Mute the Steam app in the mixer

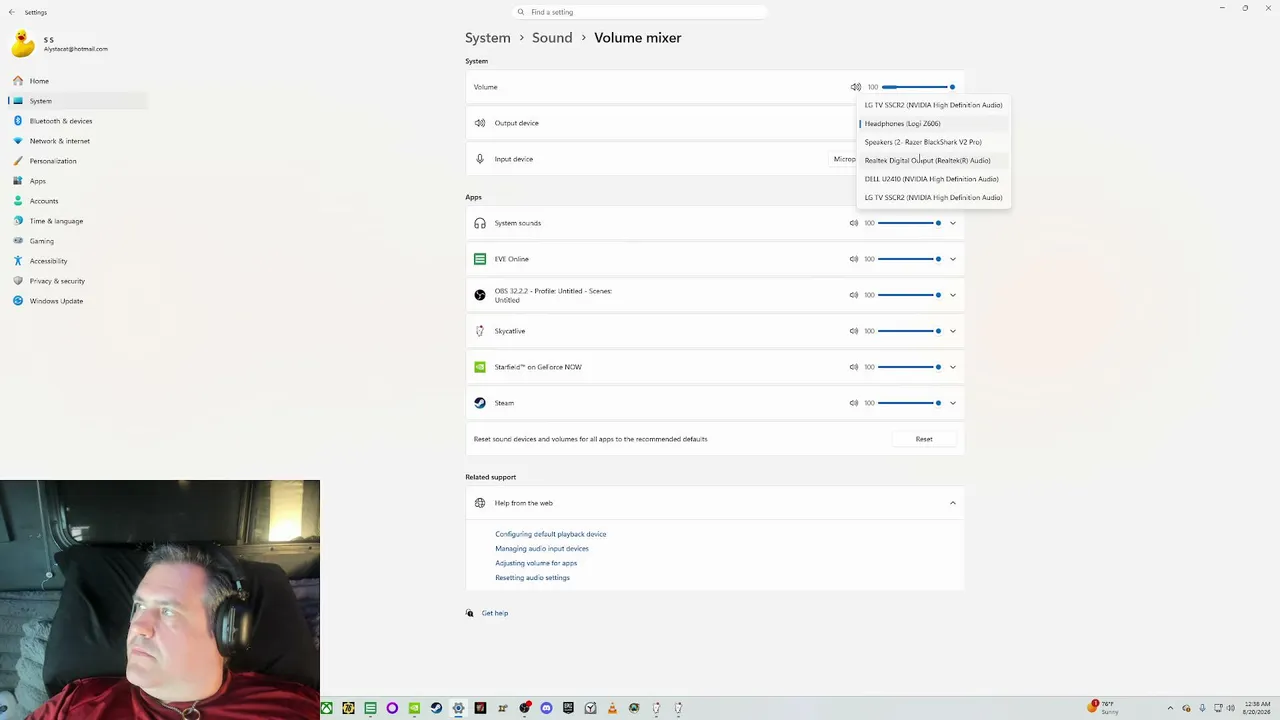(854, 403)
